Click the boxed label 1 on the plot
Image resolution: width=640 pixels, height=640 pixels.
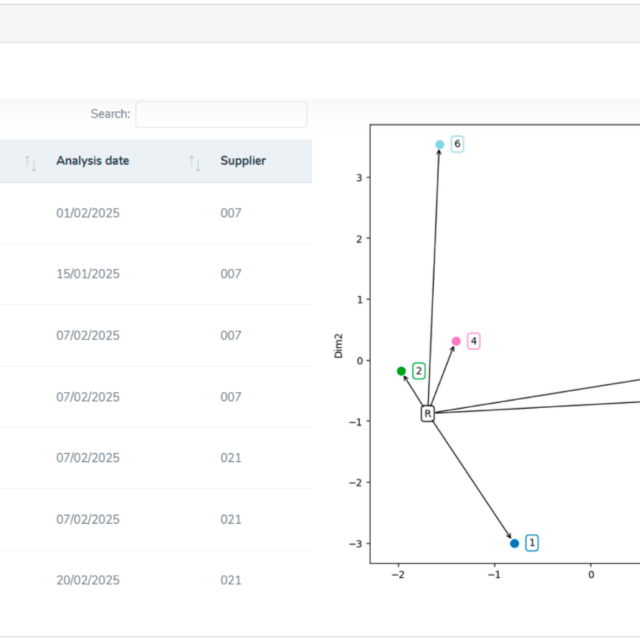point(532,543)
